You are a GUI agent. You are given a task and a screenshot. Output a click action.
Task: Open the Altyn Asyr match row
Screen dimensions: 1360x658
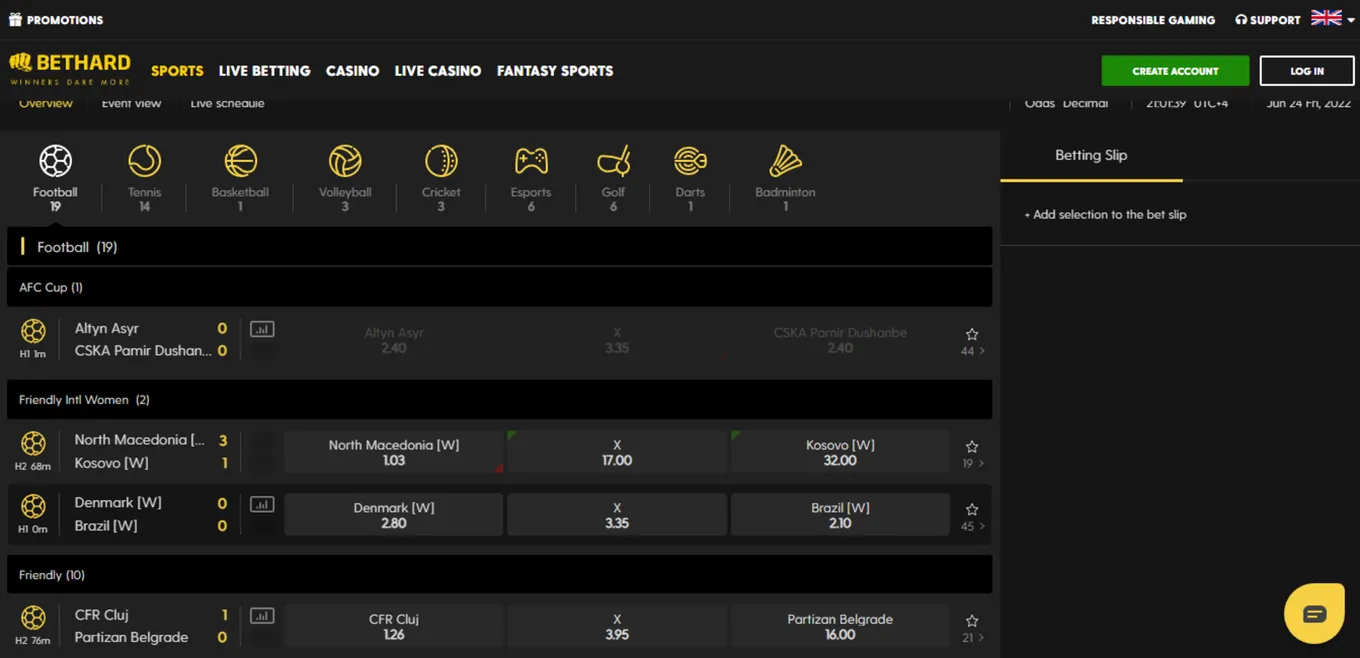pyautogui.click(x=499, y=340)
